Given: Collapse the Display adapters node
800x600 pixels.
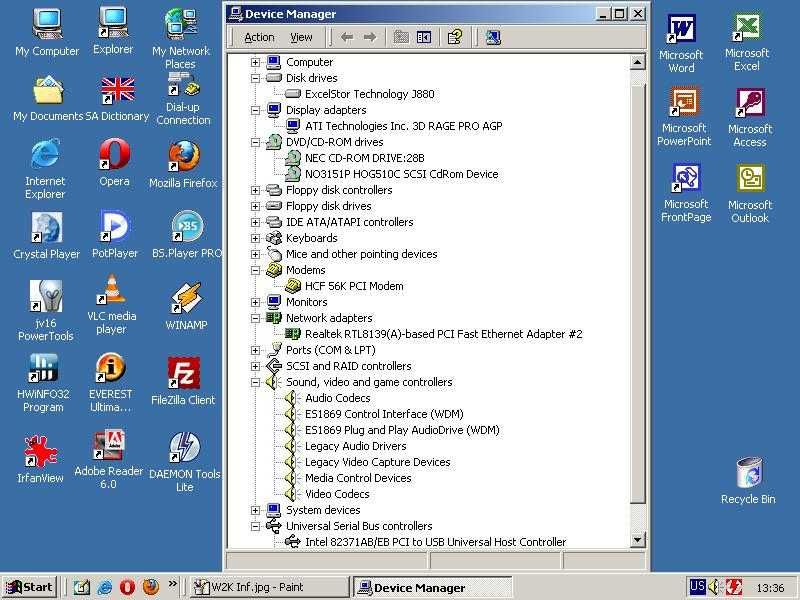Looking at the screenshot, I should [255, 110].
